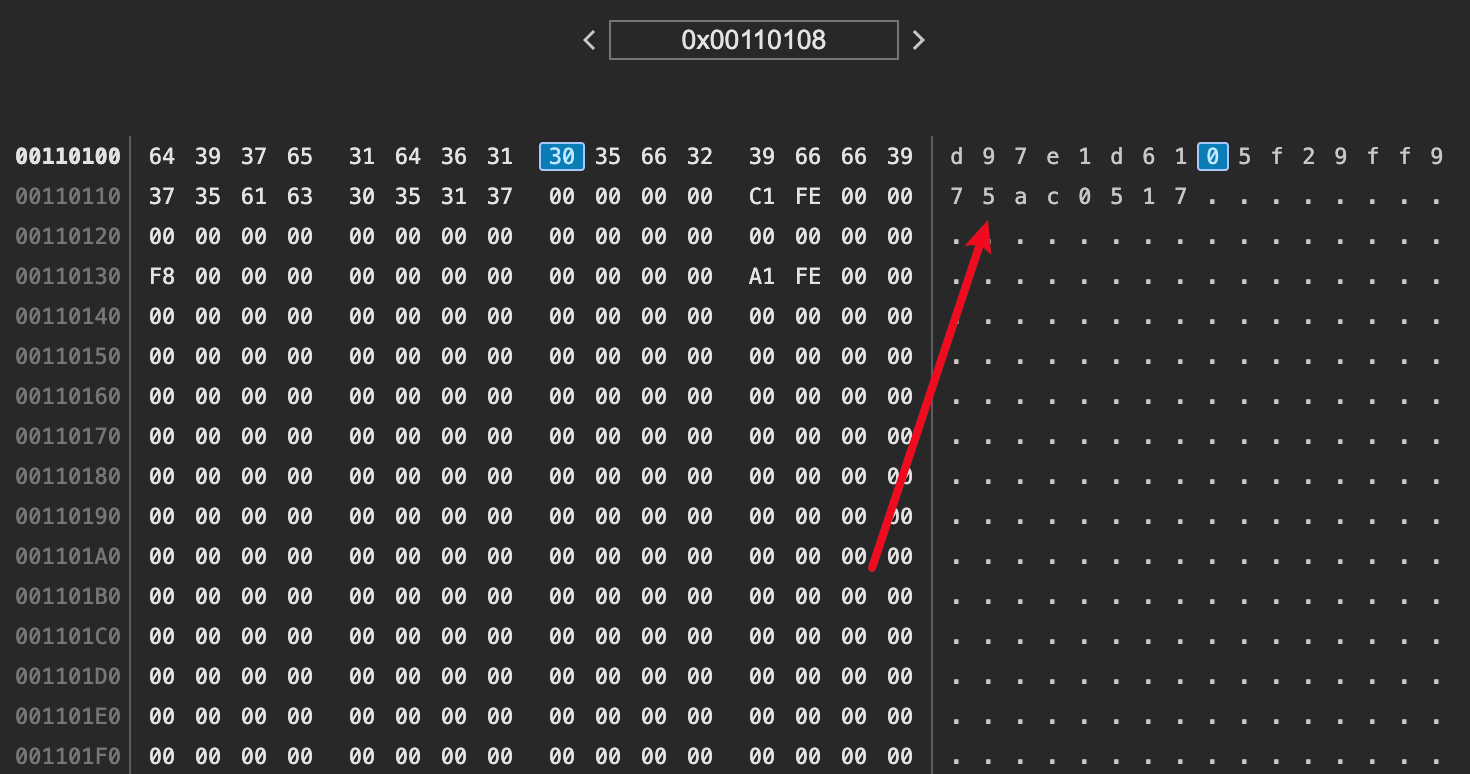Select byte 65 in row 00110100
The width and height of the screenshot is (1470, 774).
(300, 156)
